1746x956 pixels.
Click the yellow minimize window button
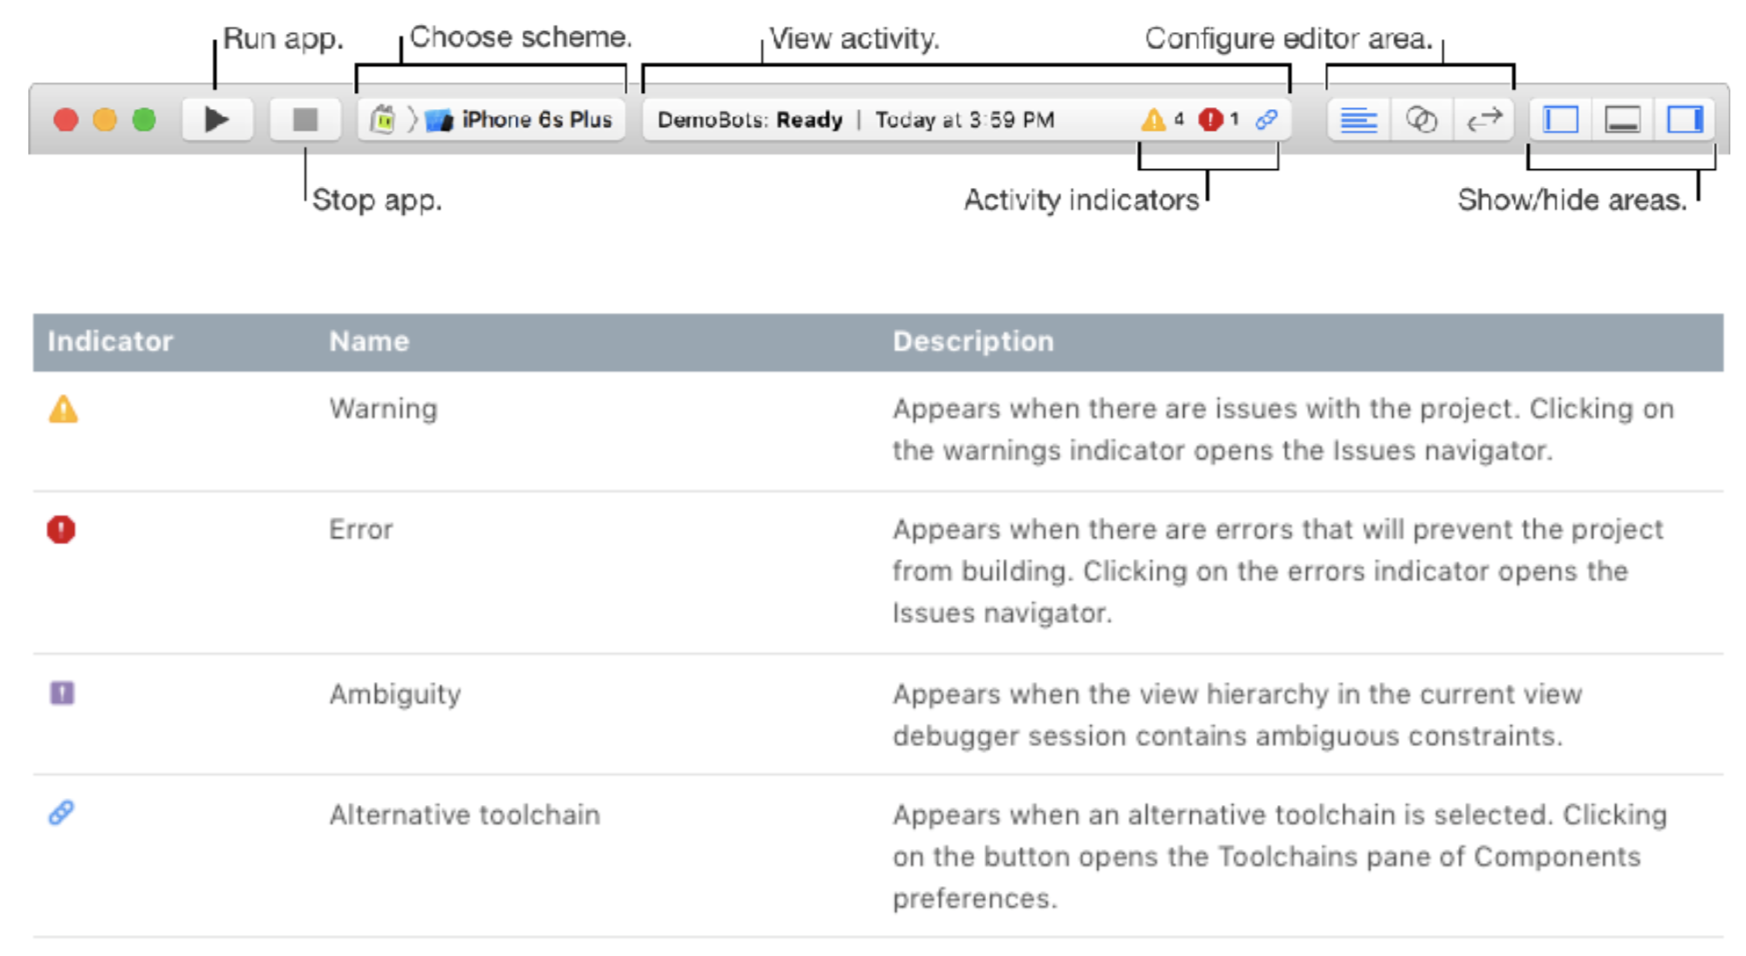pos(105,120)
